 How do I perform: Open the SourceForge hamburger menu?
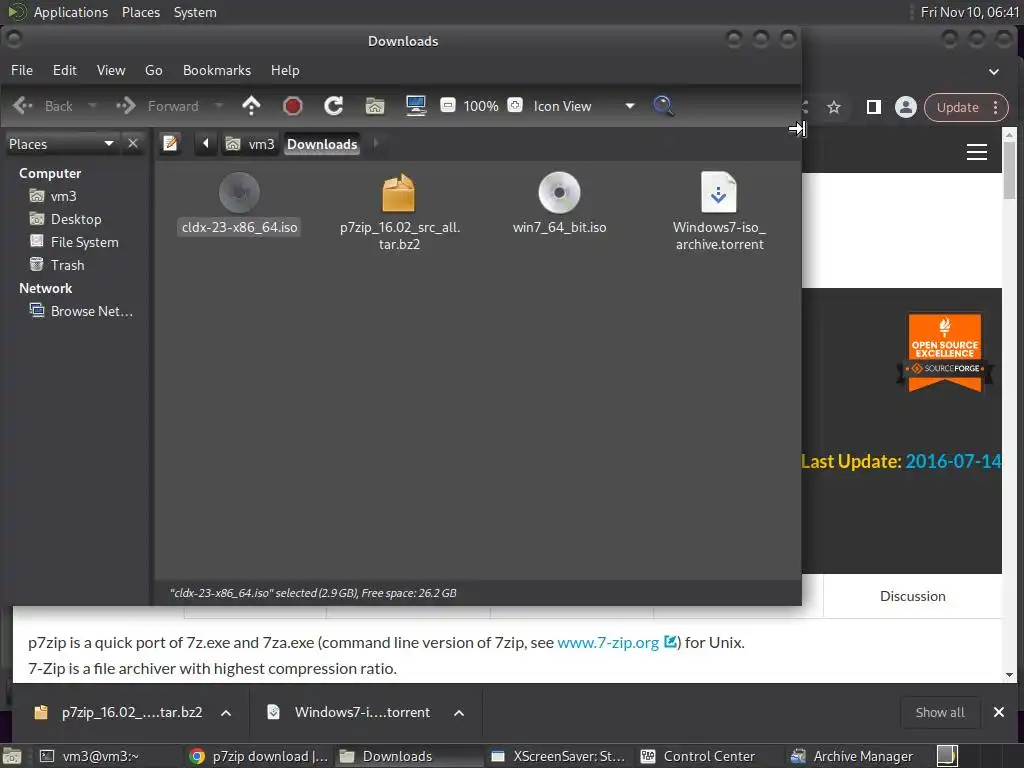pos(977,153)
